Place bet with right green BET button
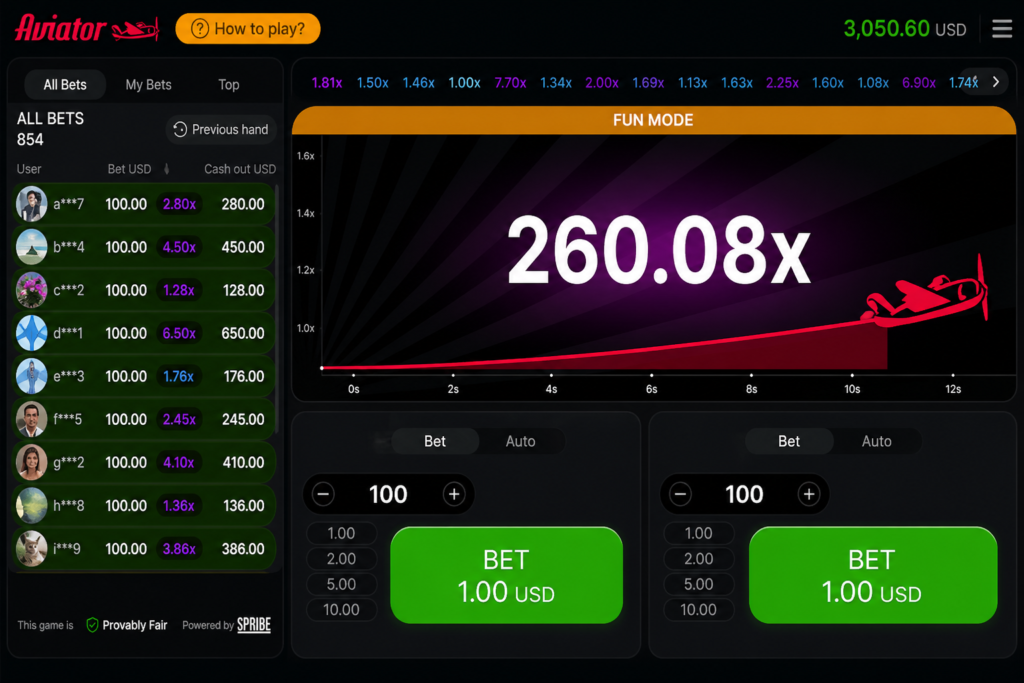 pyautogui.click(x=872, y=575)
